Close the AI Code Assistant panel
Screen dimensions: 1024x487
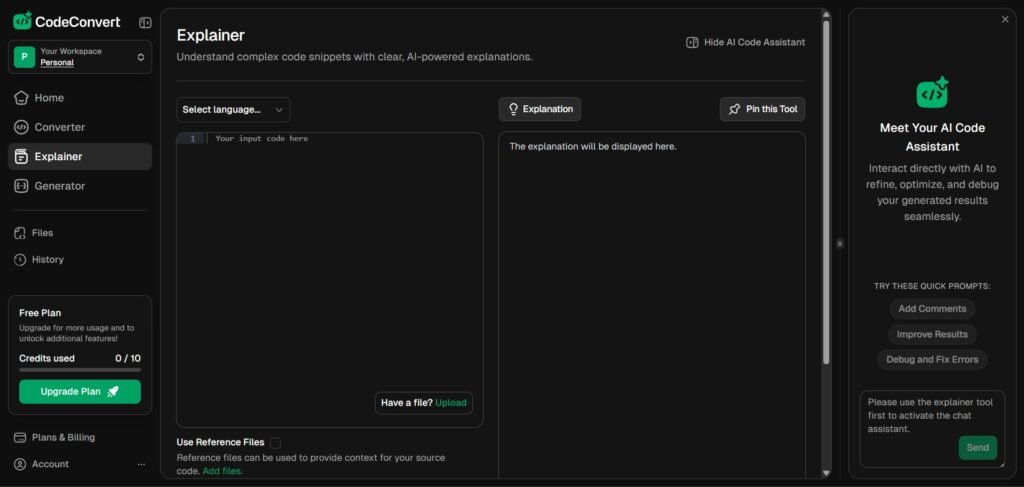pyautogui.click(x=1005, y=19)
